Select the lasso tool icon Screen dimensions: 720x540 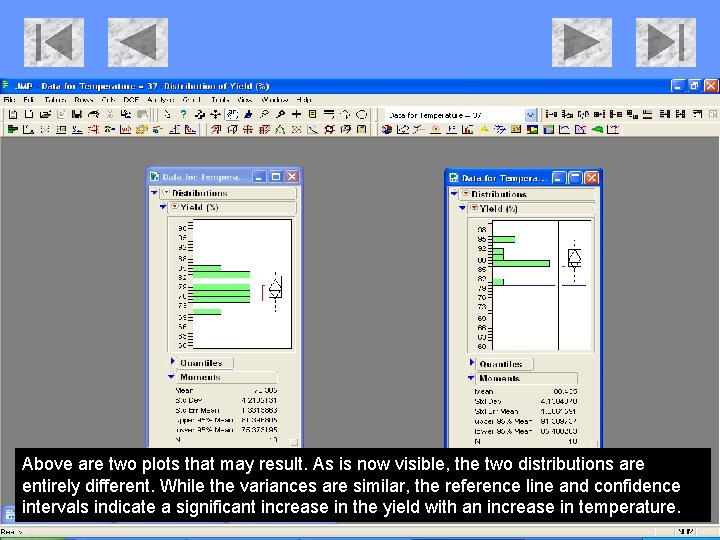[x=264, y=114]
